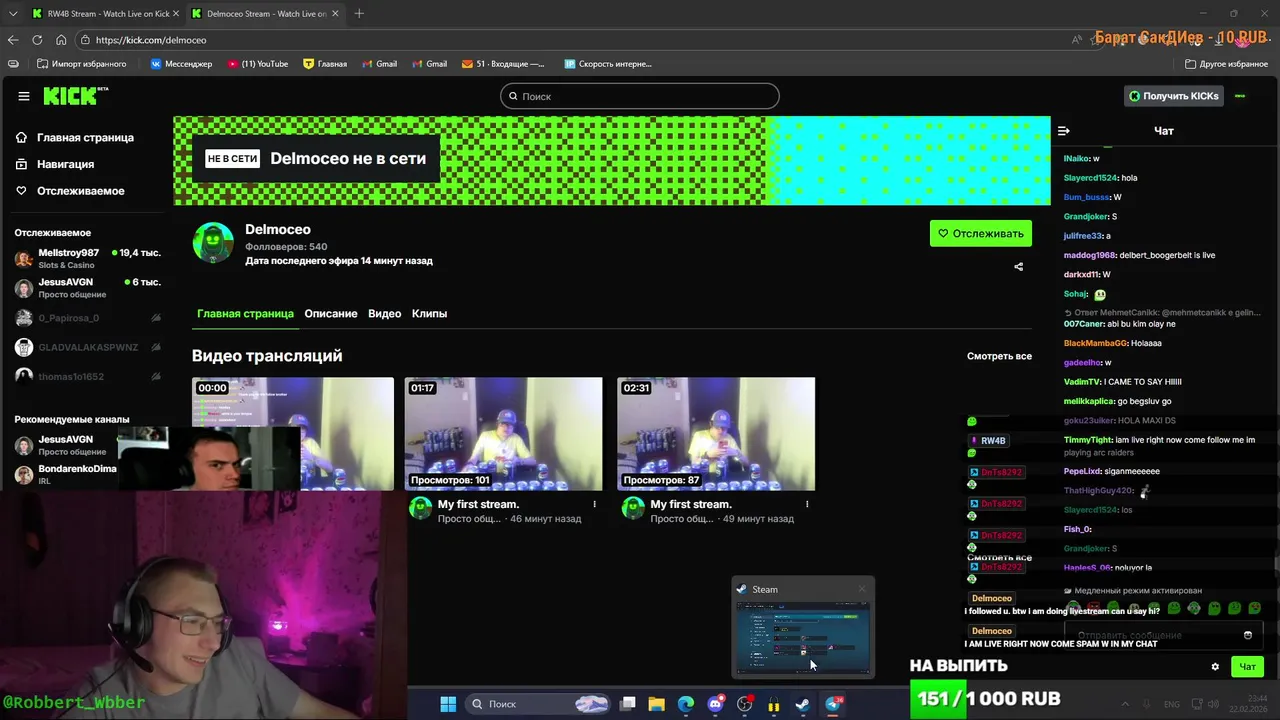1280x720 pixels.
Task: Click the Получить KICKs button
Action: pyautogui.click(x=1174, y=96)
